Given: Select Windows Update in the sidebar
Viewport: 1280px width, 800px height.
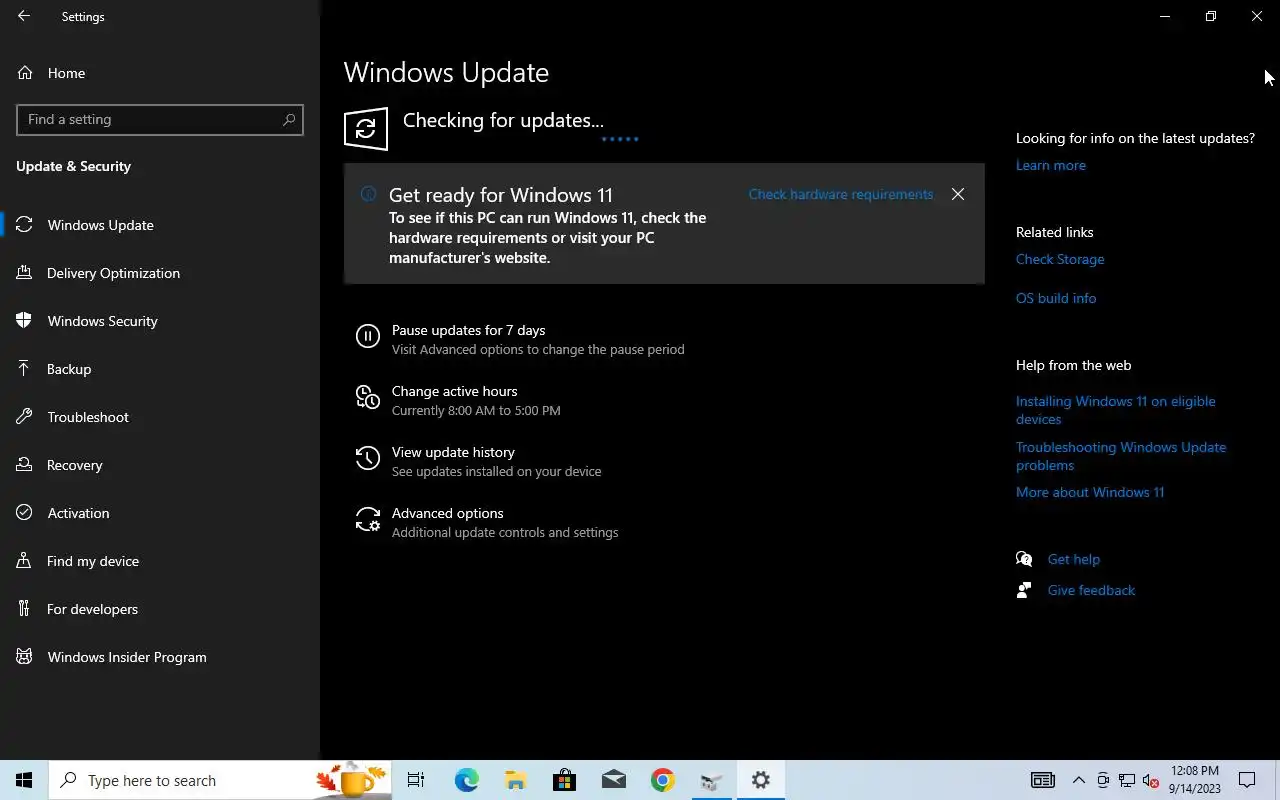Looking at the screenshot, I should 160,225.
